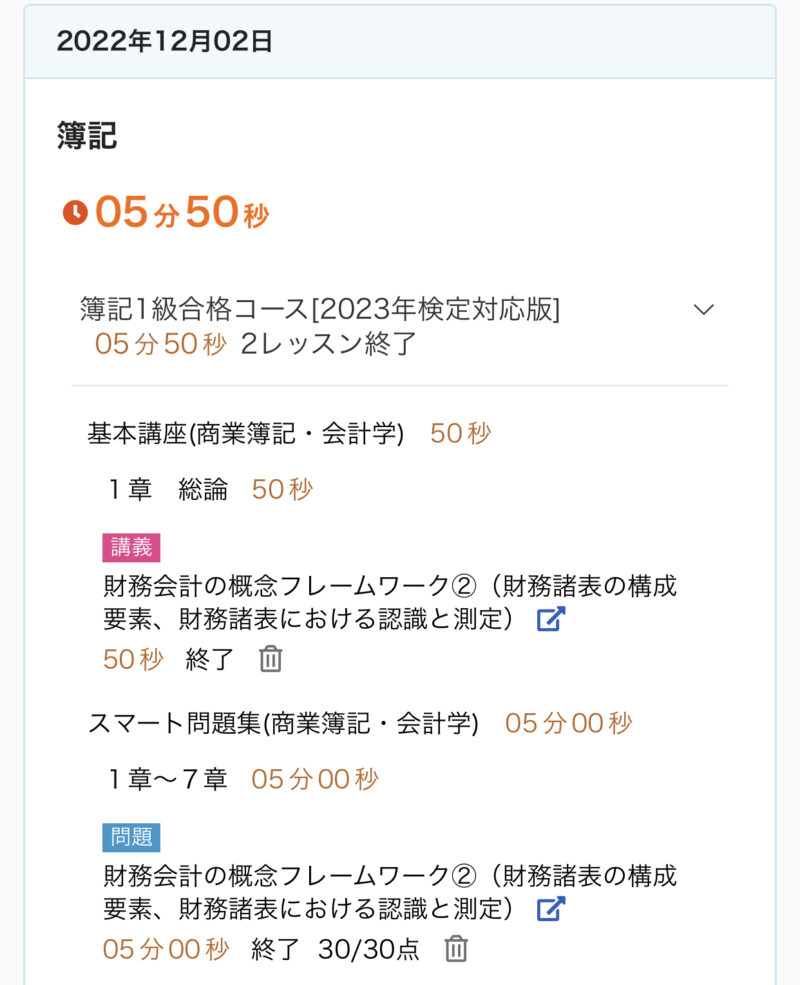The width and height of the screenshot is (800, 985).
Task: Click the orange clock icon beside total time
Action: click(75, 213)
